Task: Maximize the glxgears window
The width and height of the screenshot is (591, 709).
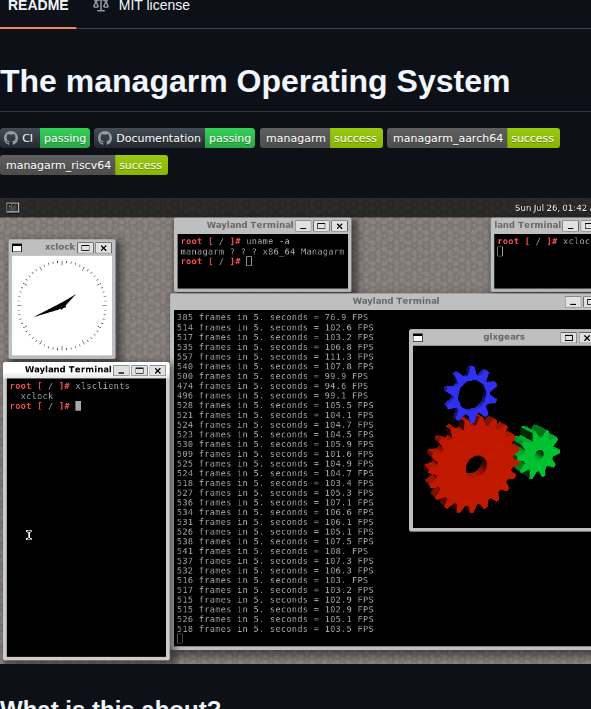Action: pyautogui.click(x=568, y=338)
